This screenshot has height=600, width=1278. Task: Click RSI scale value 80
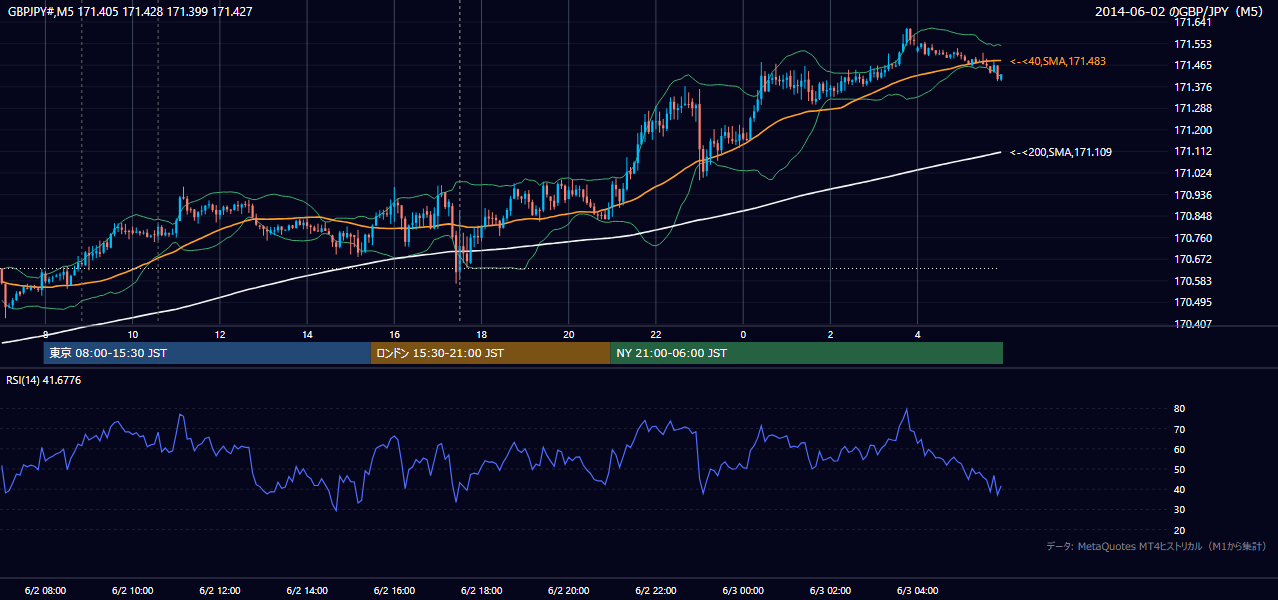click(x=1180, y=409)
